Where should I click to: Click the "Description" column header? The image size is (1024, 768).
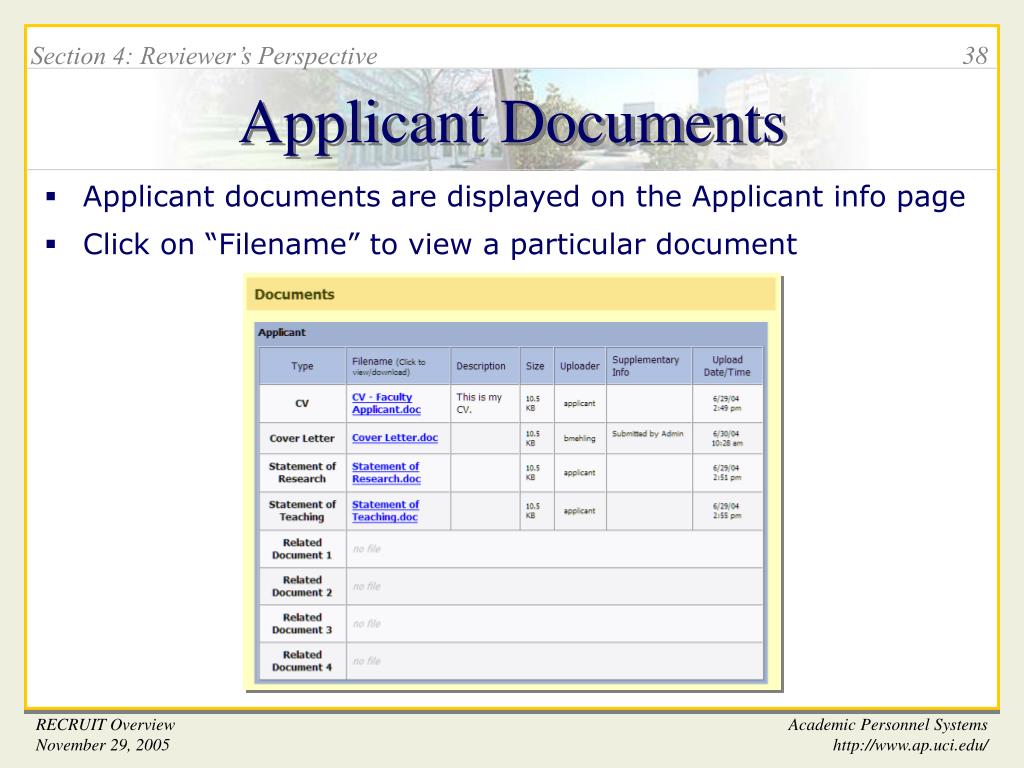485,366
